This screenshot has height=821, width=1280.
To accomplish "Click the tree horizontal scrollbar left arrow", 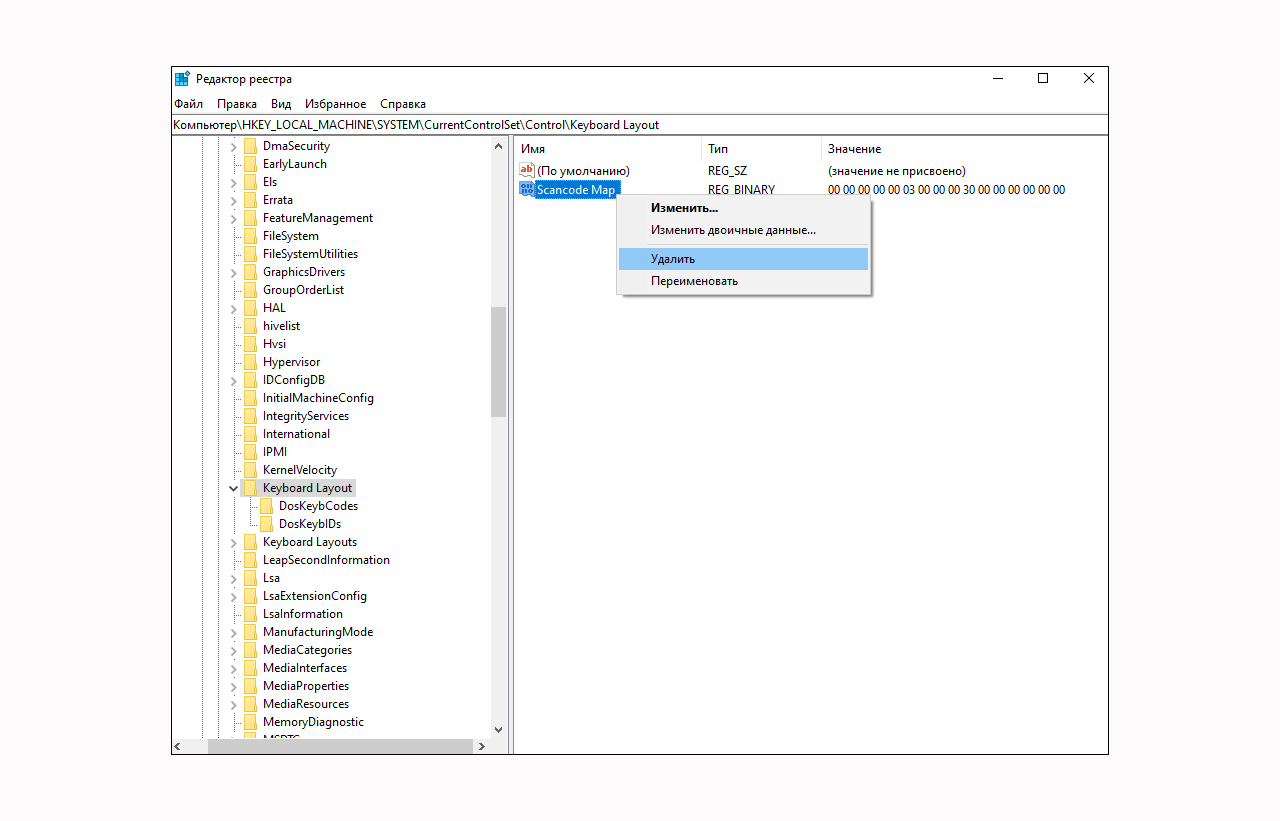I will coord(180,746).
